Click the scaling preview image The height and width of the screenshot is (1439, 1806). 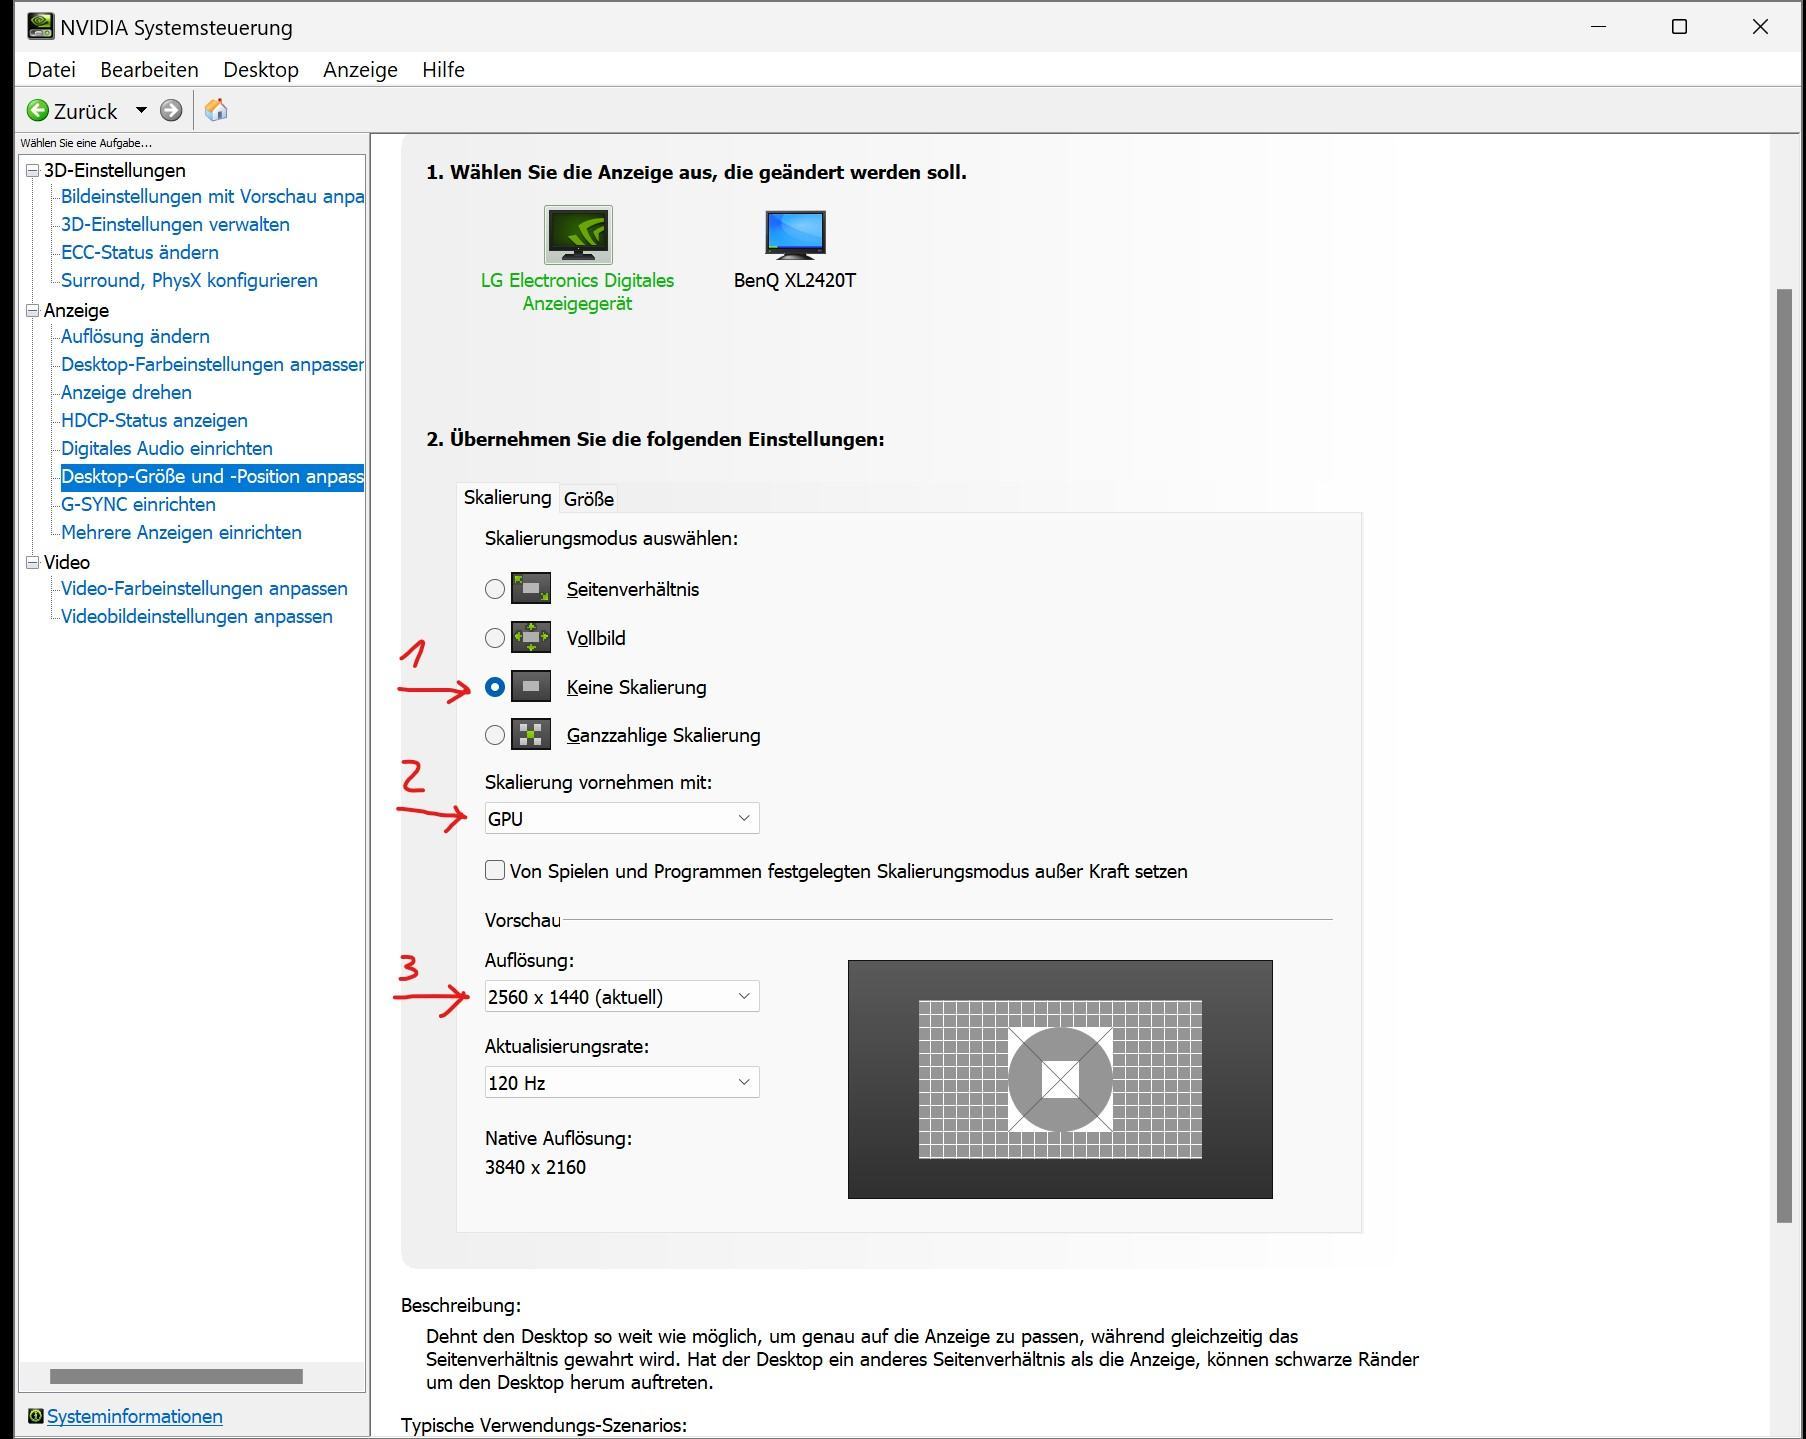[1060, 1079]
